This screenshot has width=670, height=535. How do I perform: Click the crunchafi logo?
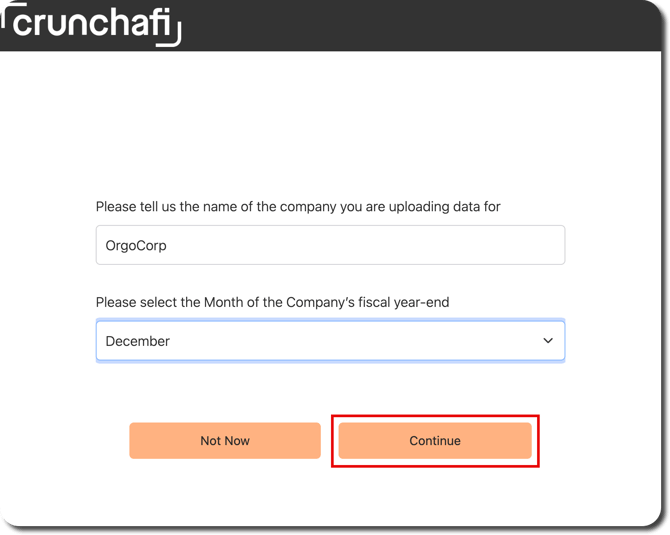coord(91,24)
